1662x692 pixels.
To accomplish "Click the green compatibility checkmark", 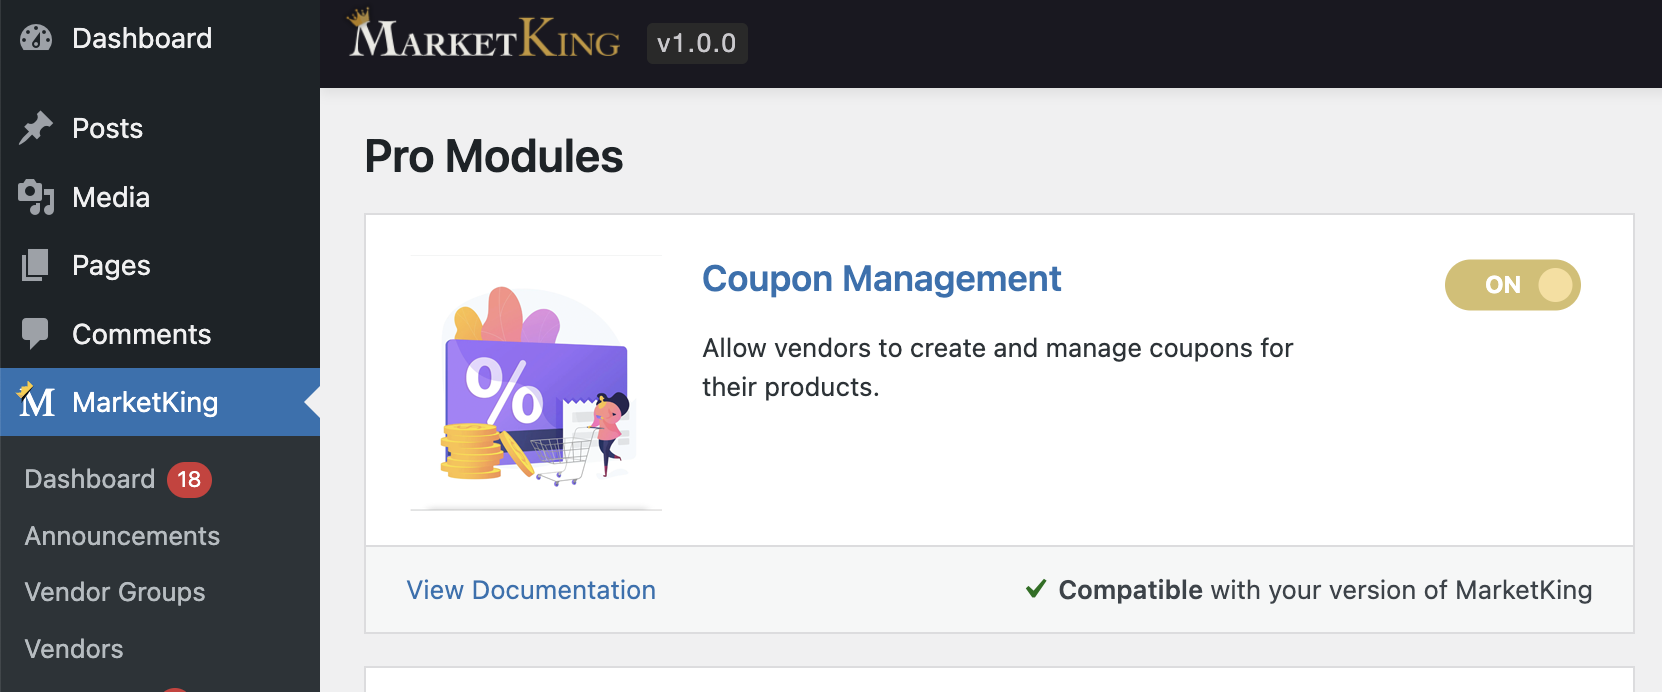I will (x=1035, y=589).
